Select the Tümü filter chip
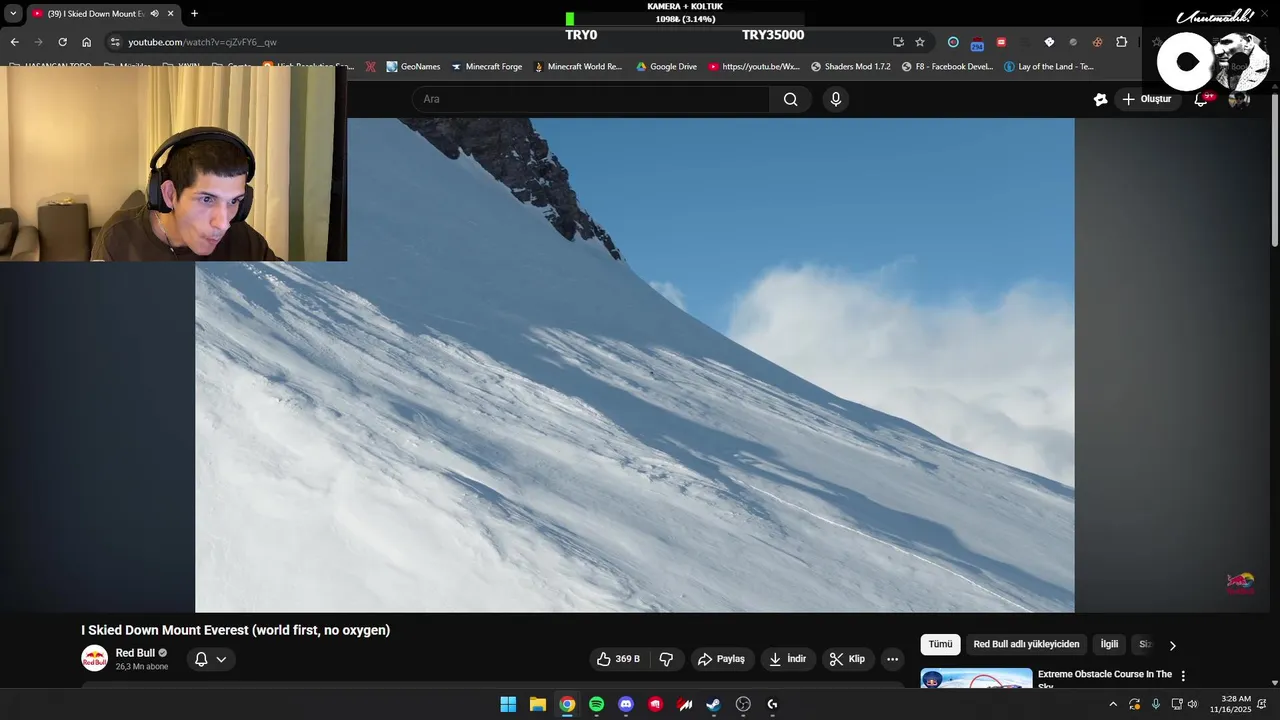 pos(941,645)
